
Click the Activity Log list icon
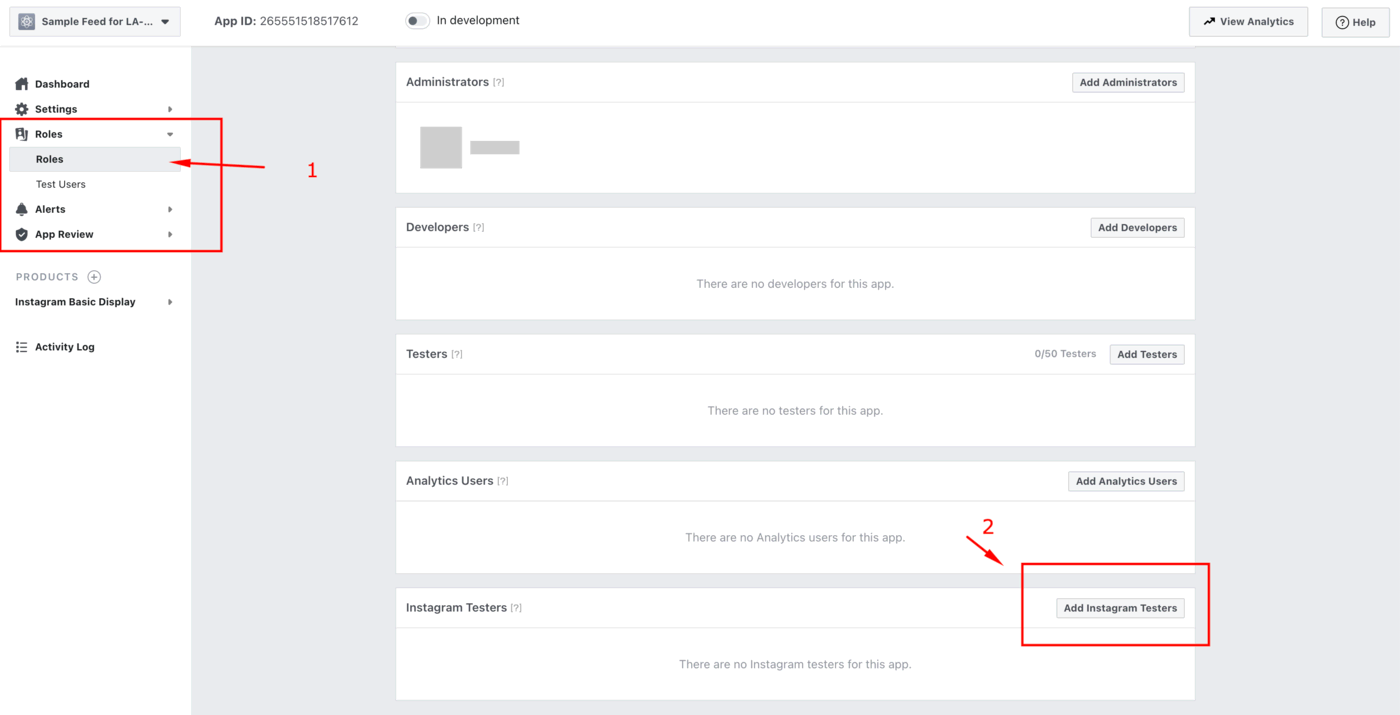point(22,347)
